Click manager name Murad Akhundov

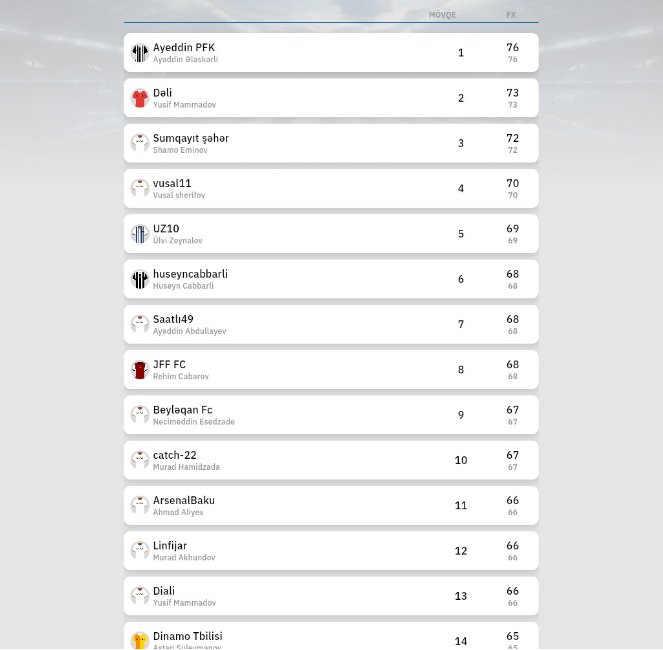click(x=184, y=558)
